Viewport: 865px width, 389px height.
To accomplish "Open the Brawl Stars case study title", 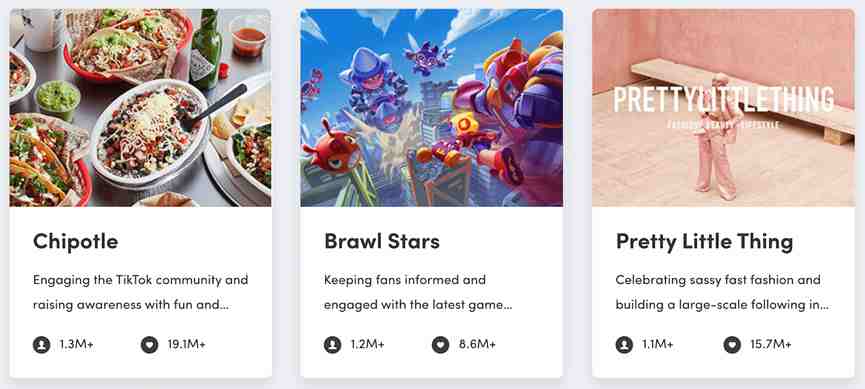I will tap(382, 242).
